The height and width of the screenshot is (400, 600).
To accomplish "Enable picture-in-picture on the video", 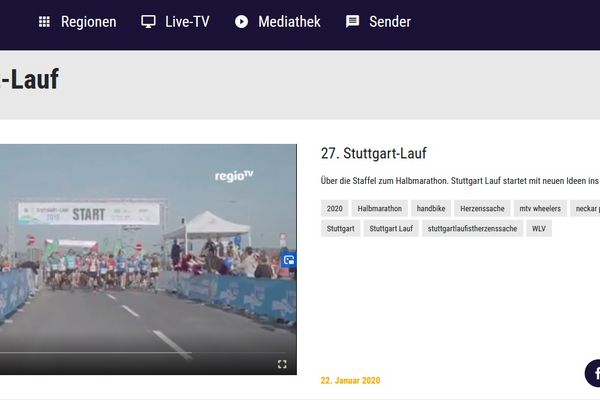I will pyautogui.click(x=289, y=260).
